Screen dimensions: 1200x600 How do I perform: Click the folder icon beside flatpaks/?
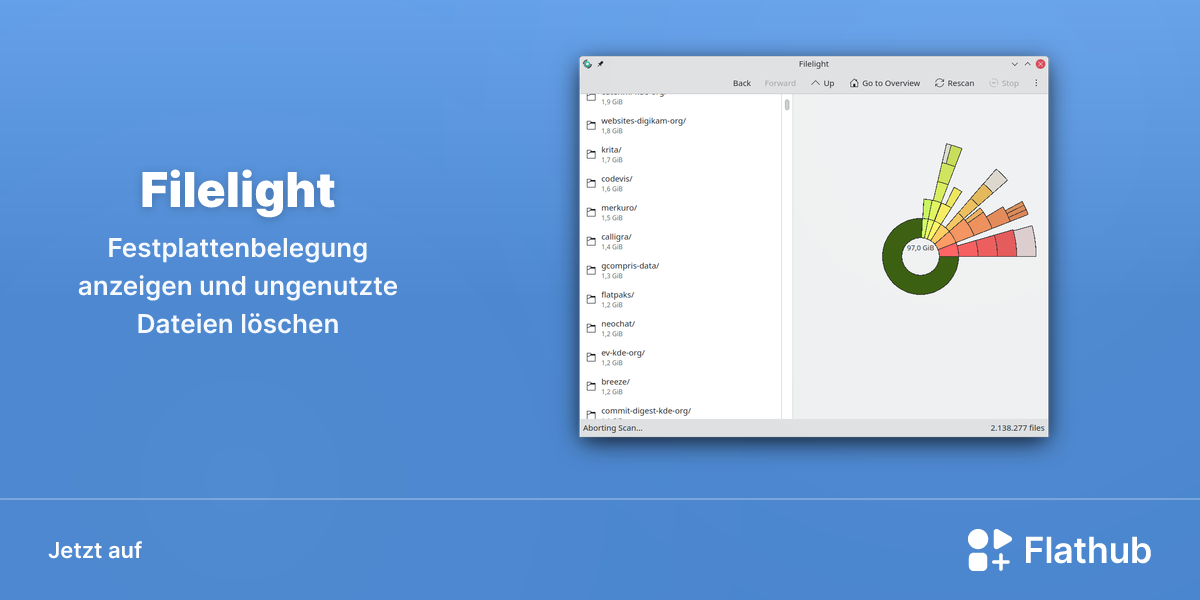pos(591,299)
